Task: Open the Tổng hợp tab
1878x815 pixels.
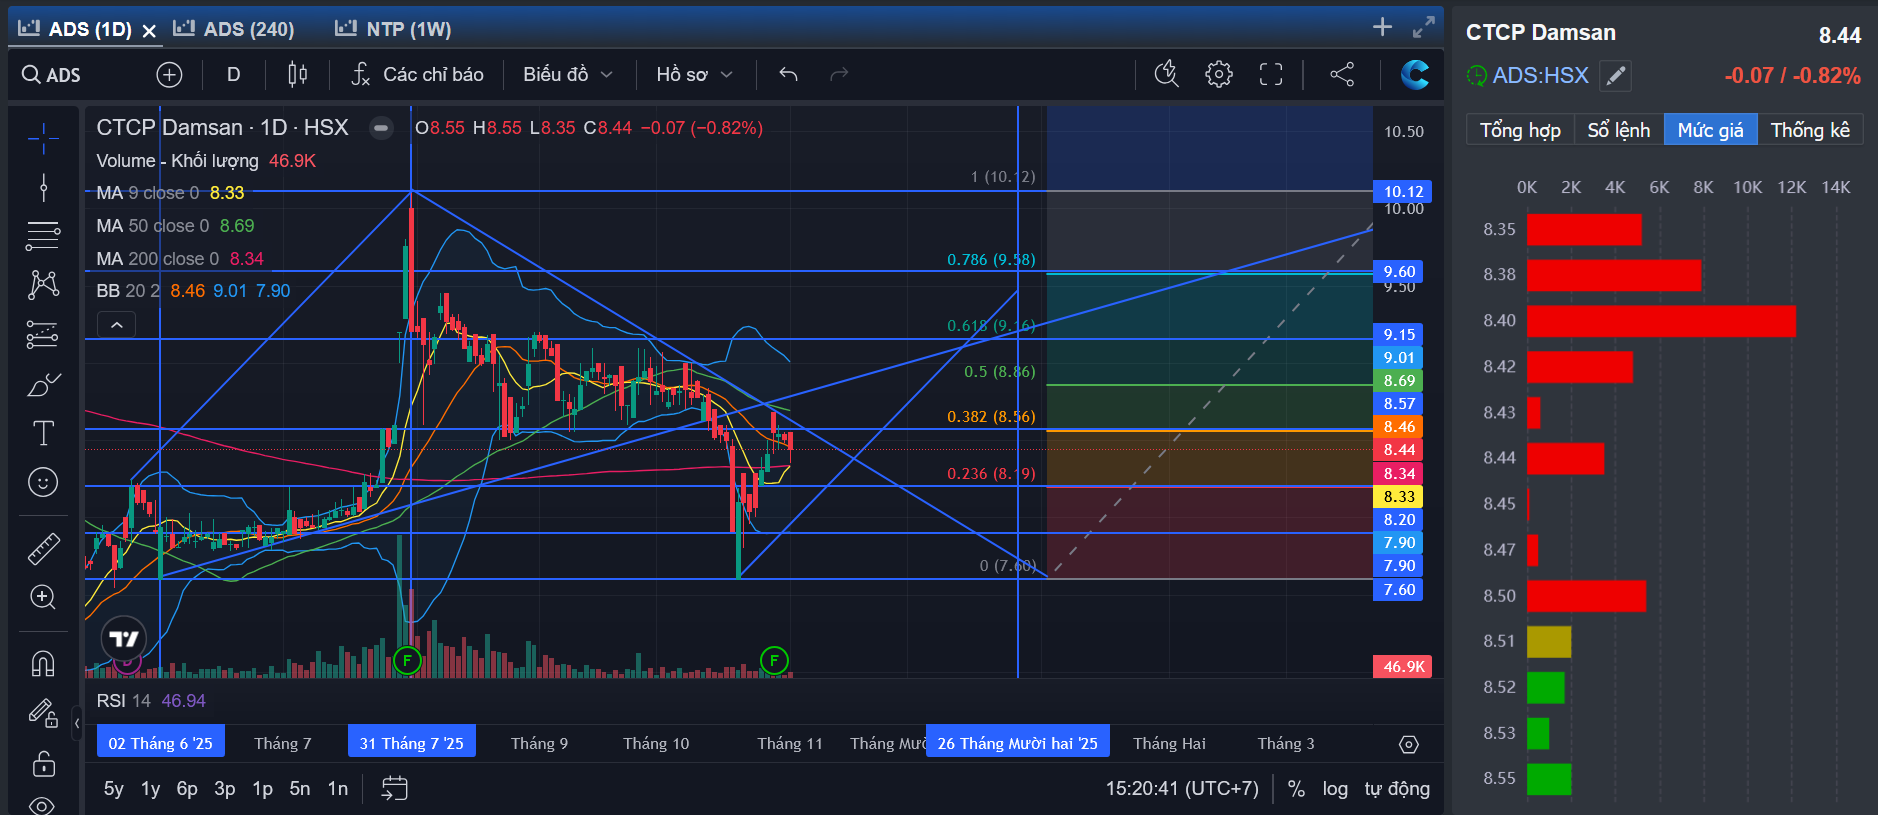Action: click(x=1520, y=130)
